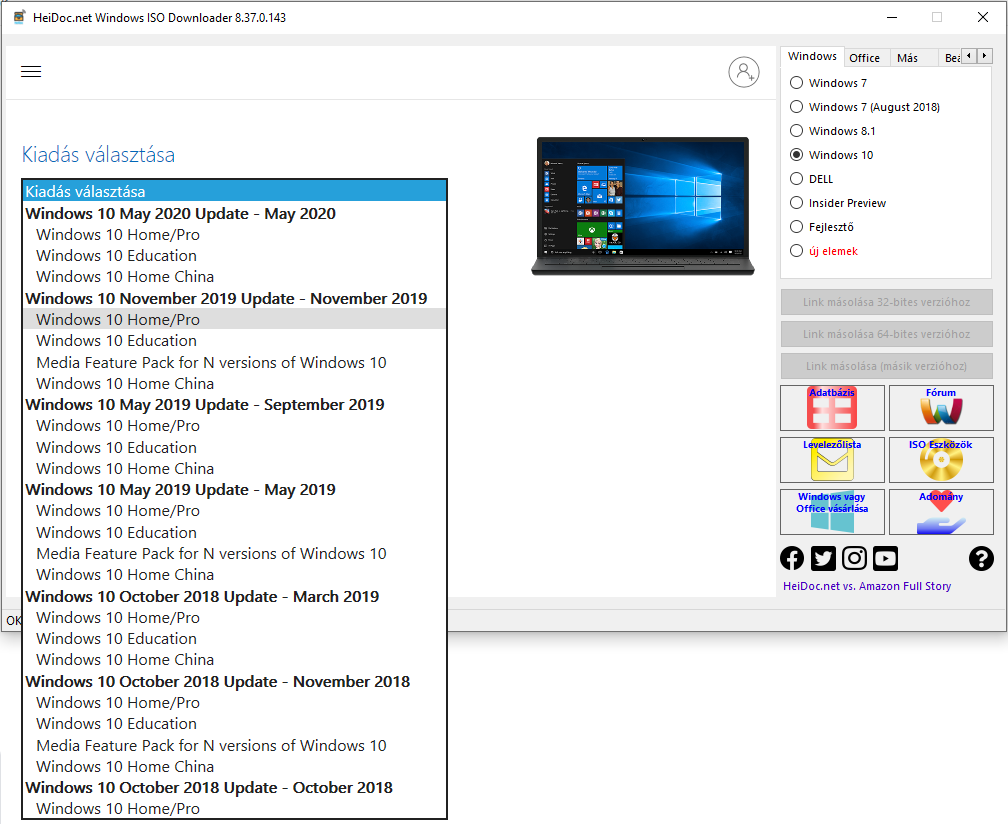Choose Windows 10 Education under November 2018
This screenshot has height=824, width=1008.
235,724
